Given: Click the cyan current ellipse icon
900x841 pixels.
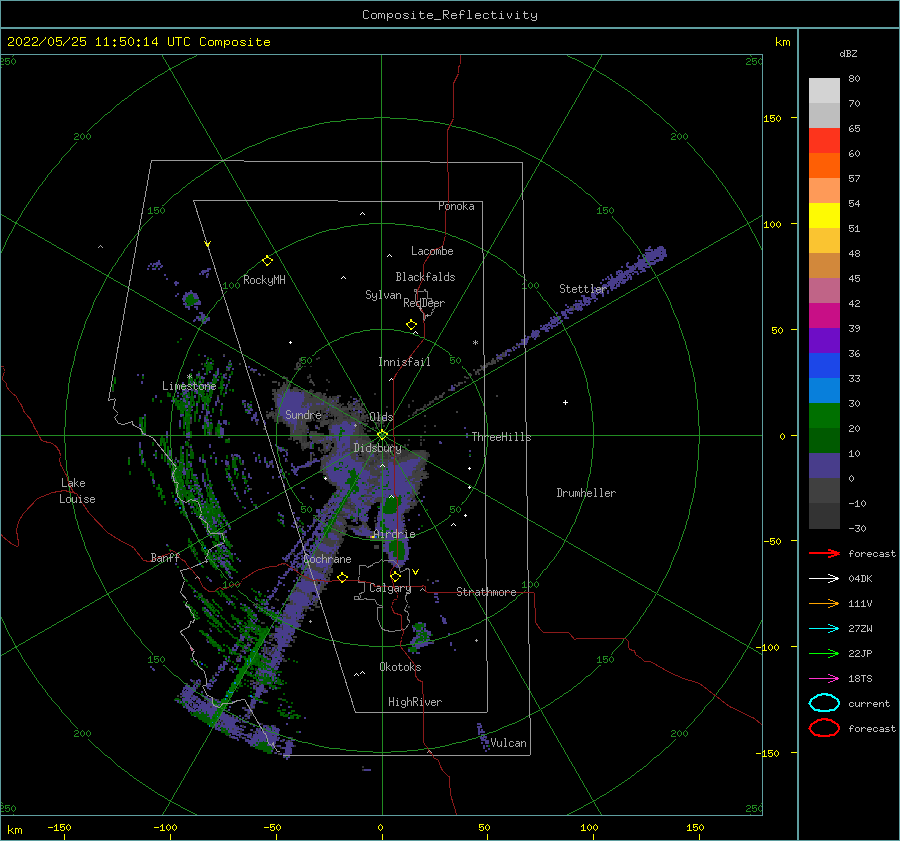Looking at the screenshot, I should pos(824,703).
